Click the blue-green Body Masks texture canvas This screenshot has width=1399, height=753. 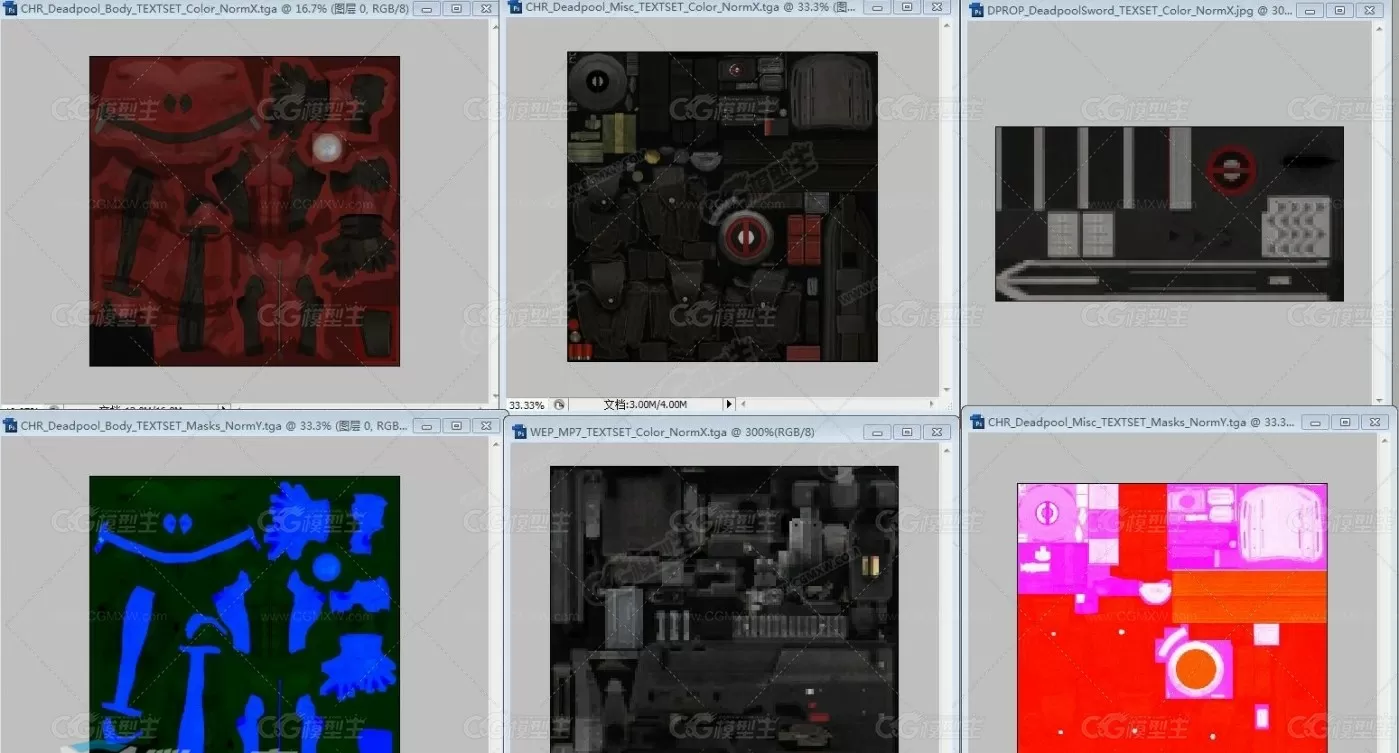click(244, 614)
